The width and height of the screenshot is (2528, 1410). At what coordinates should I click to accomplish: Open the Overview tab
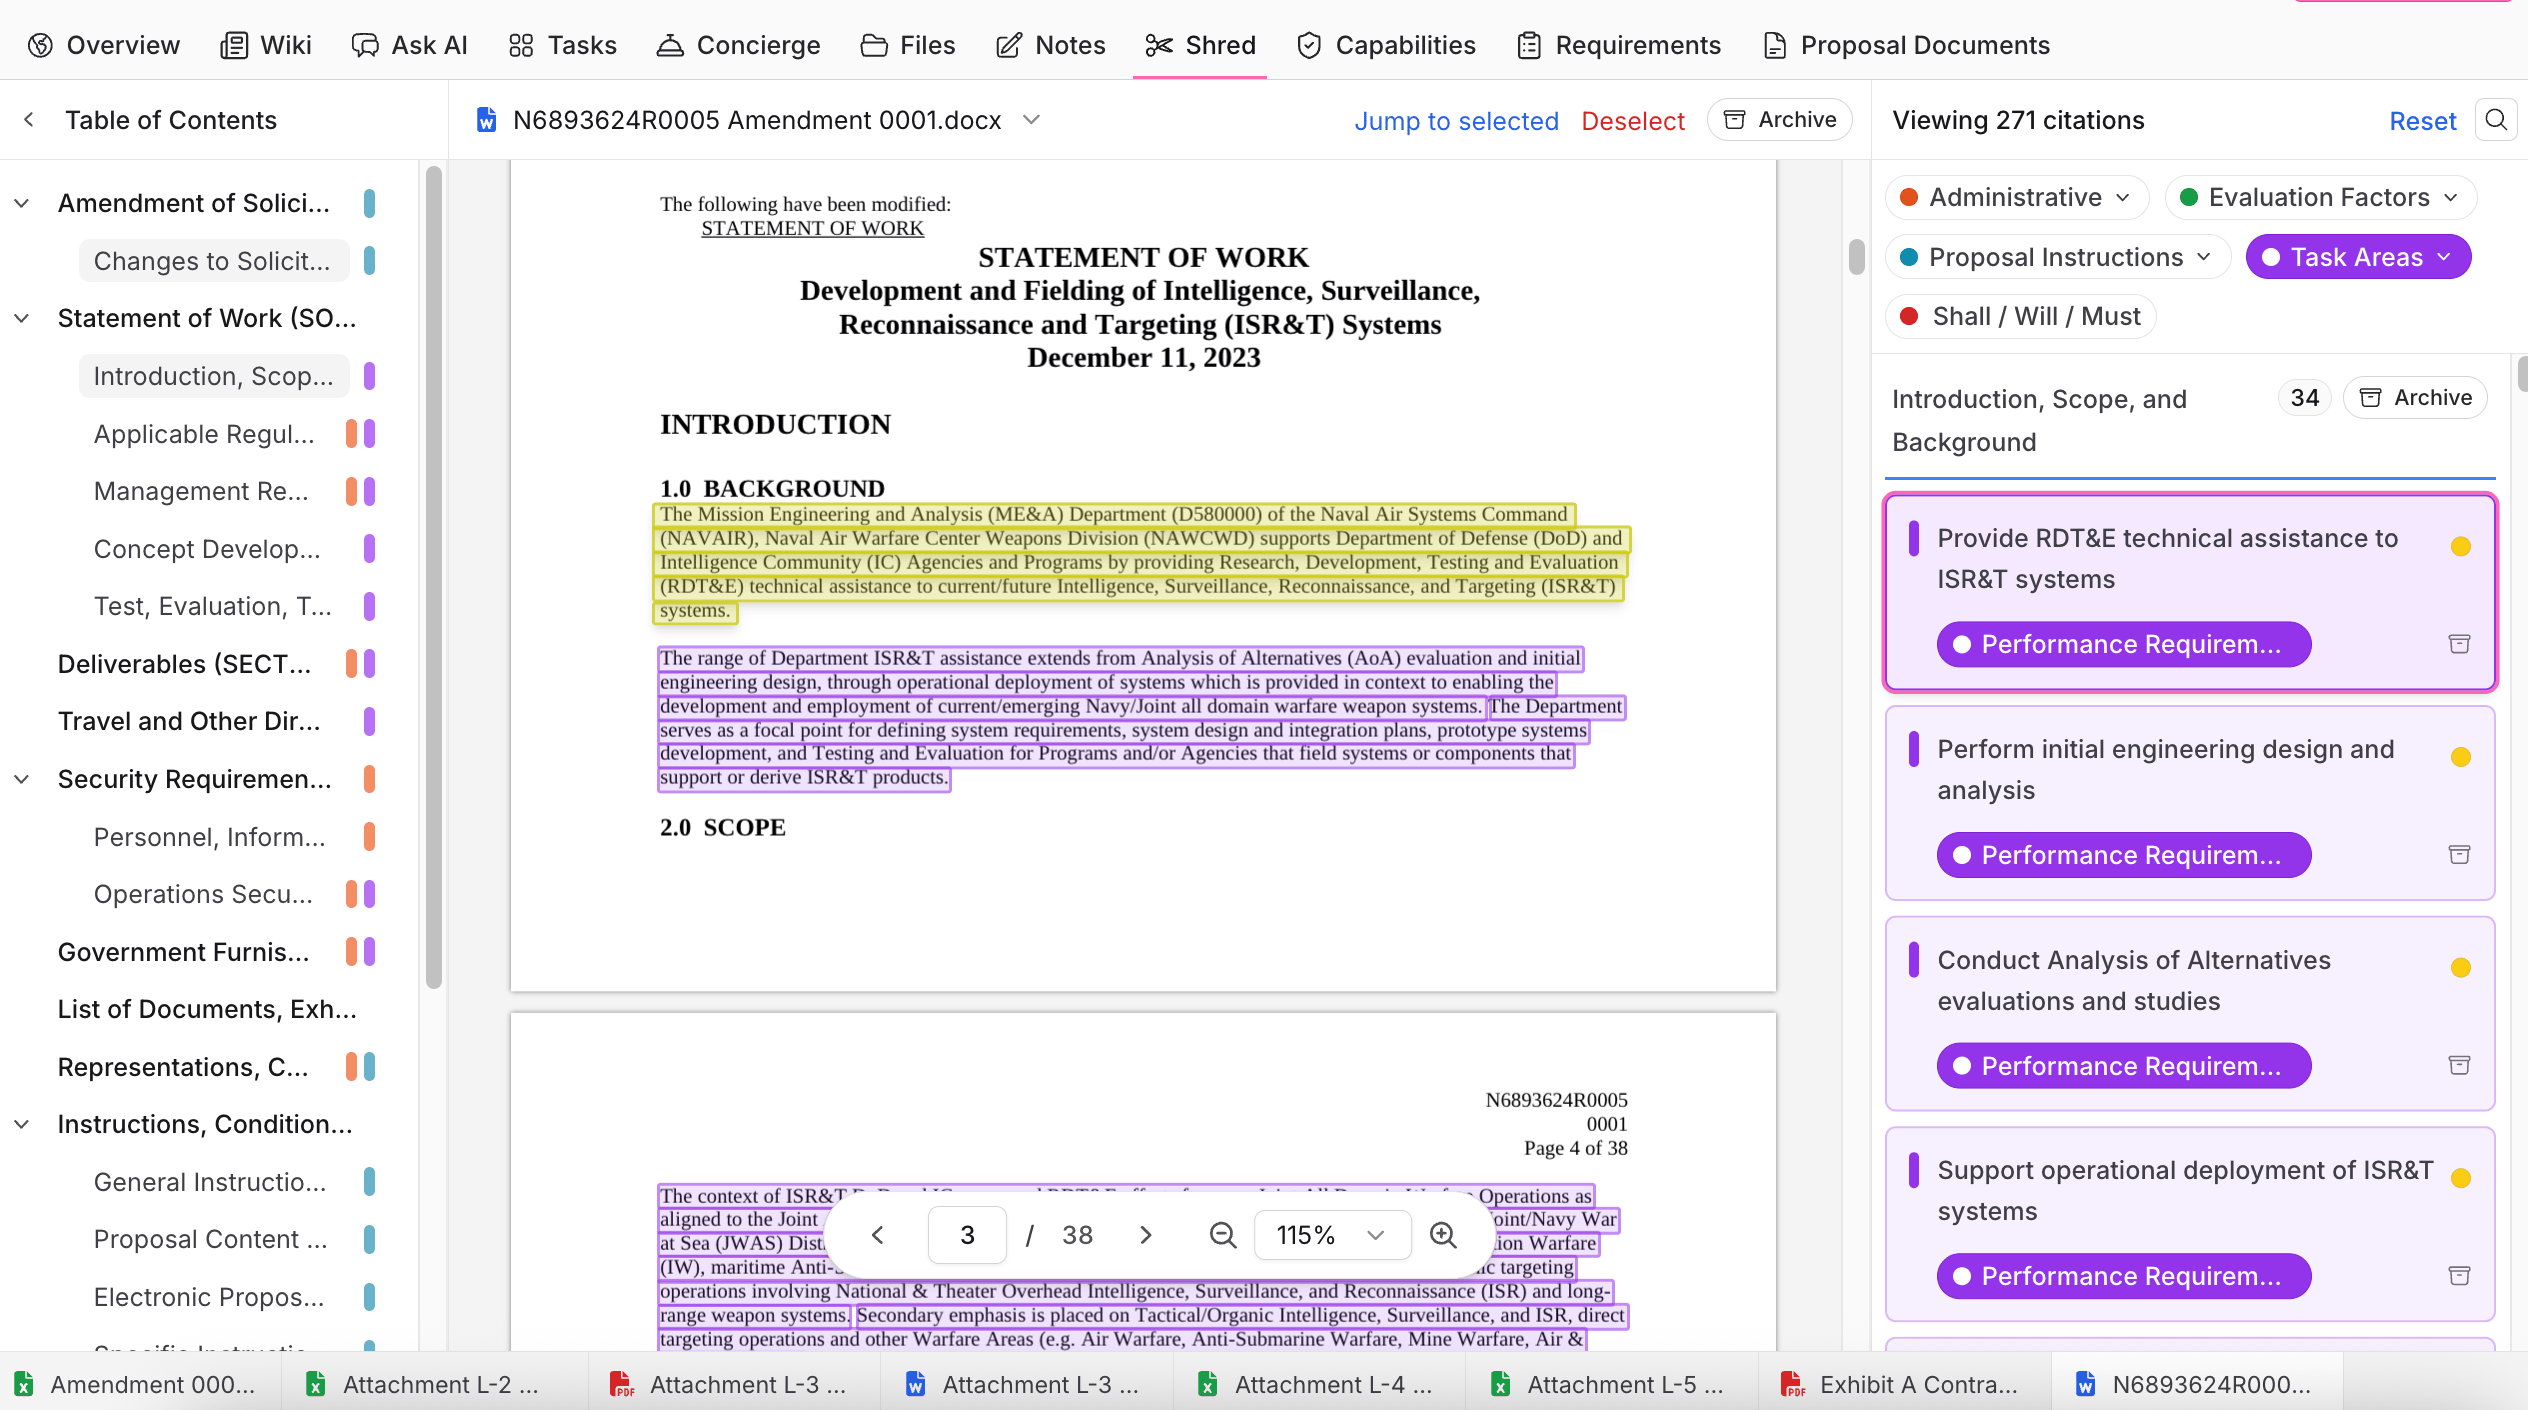[104, 45]
